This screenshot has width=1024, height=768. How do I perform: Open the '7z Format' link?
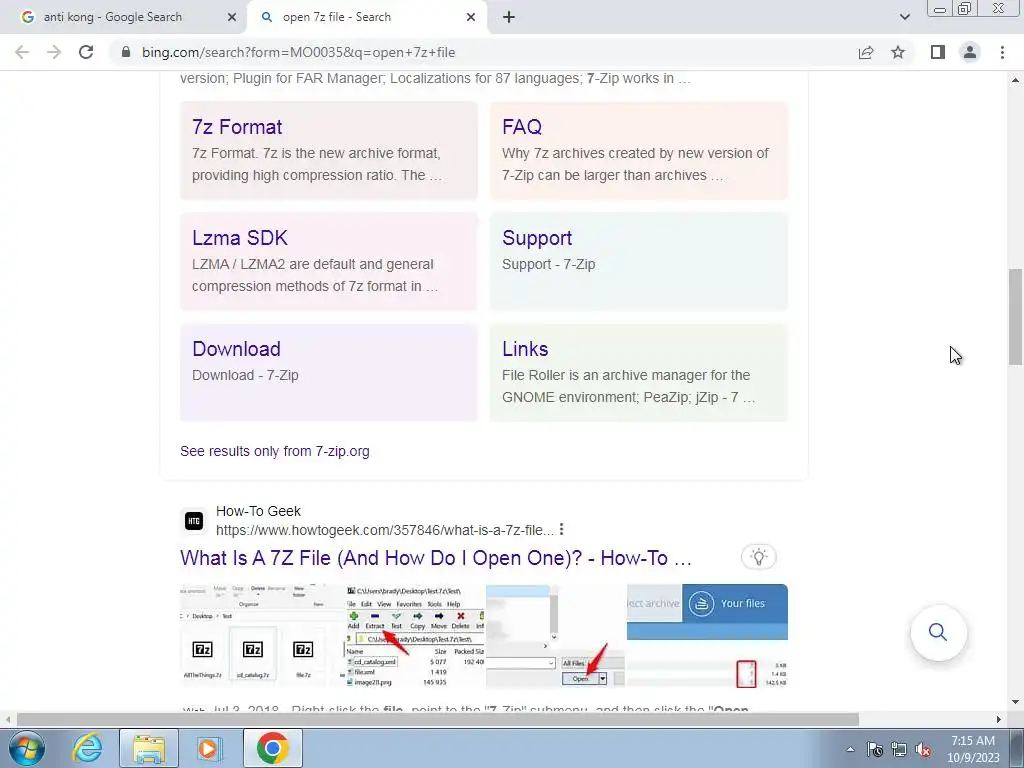(x=237, y=127)
